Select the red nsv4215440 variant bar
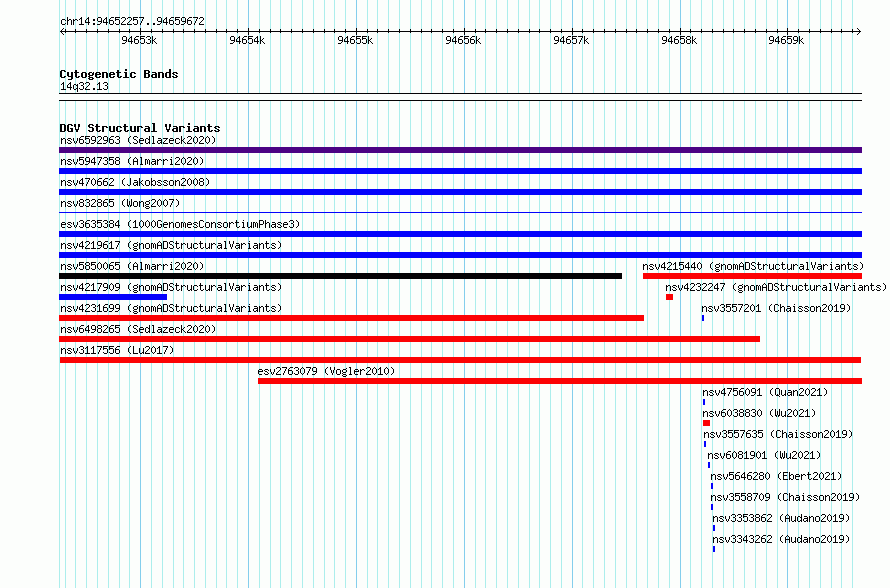The height and width of the screenshot is (588, 890). (752, 276)
